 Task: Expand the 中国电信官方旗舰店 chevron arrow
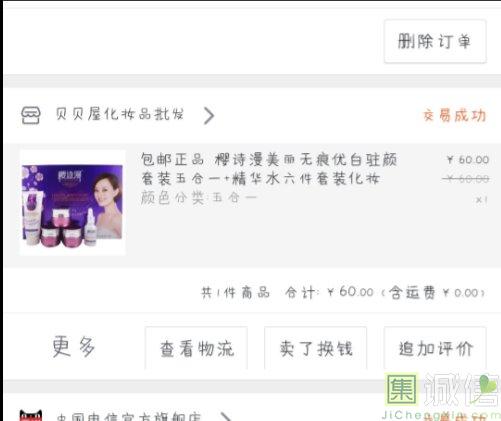[x=226, y=416]
